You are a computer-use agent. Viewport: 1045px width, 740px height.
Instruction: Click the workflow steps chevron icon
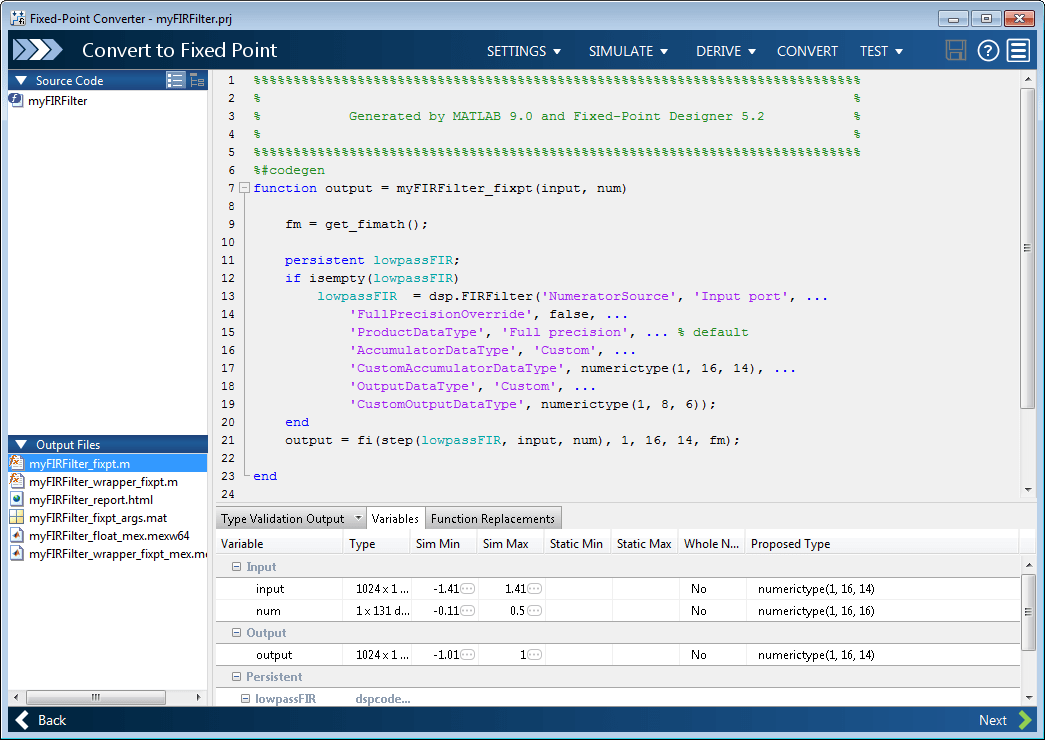click(38, 50)
